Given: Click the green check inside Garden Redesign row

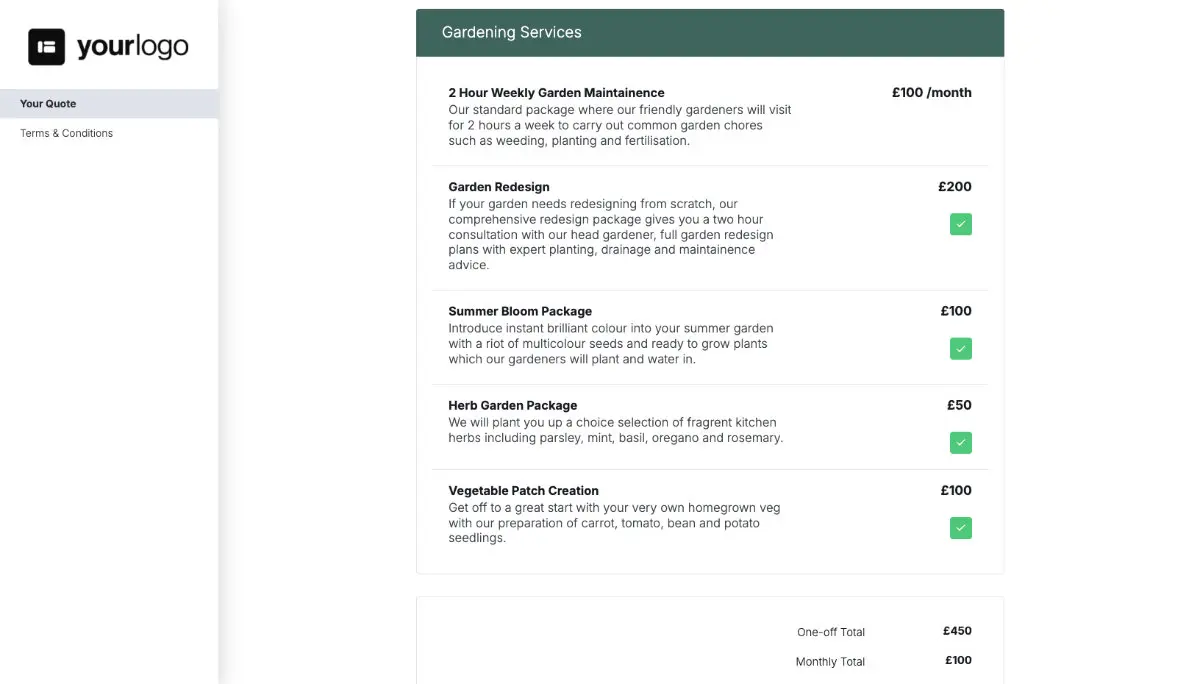Looking at the screenshot, I should pos(960,224).
